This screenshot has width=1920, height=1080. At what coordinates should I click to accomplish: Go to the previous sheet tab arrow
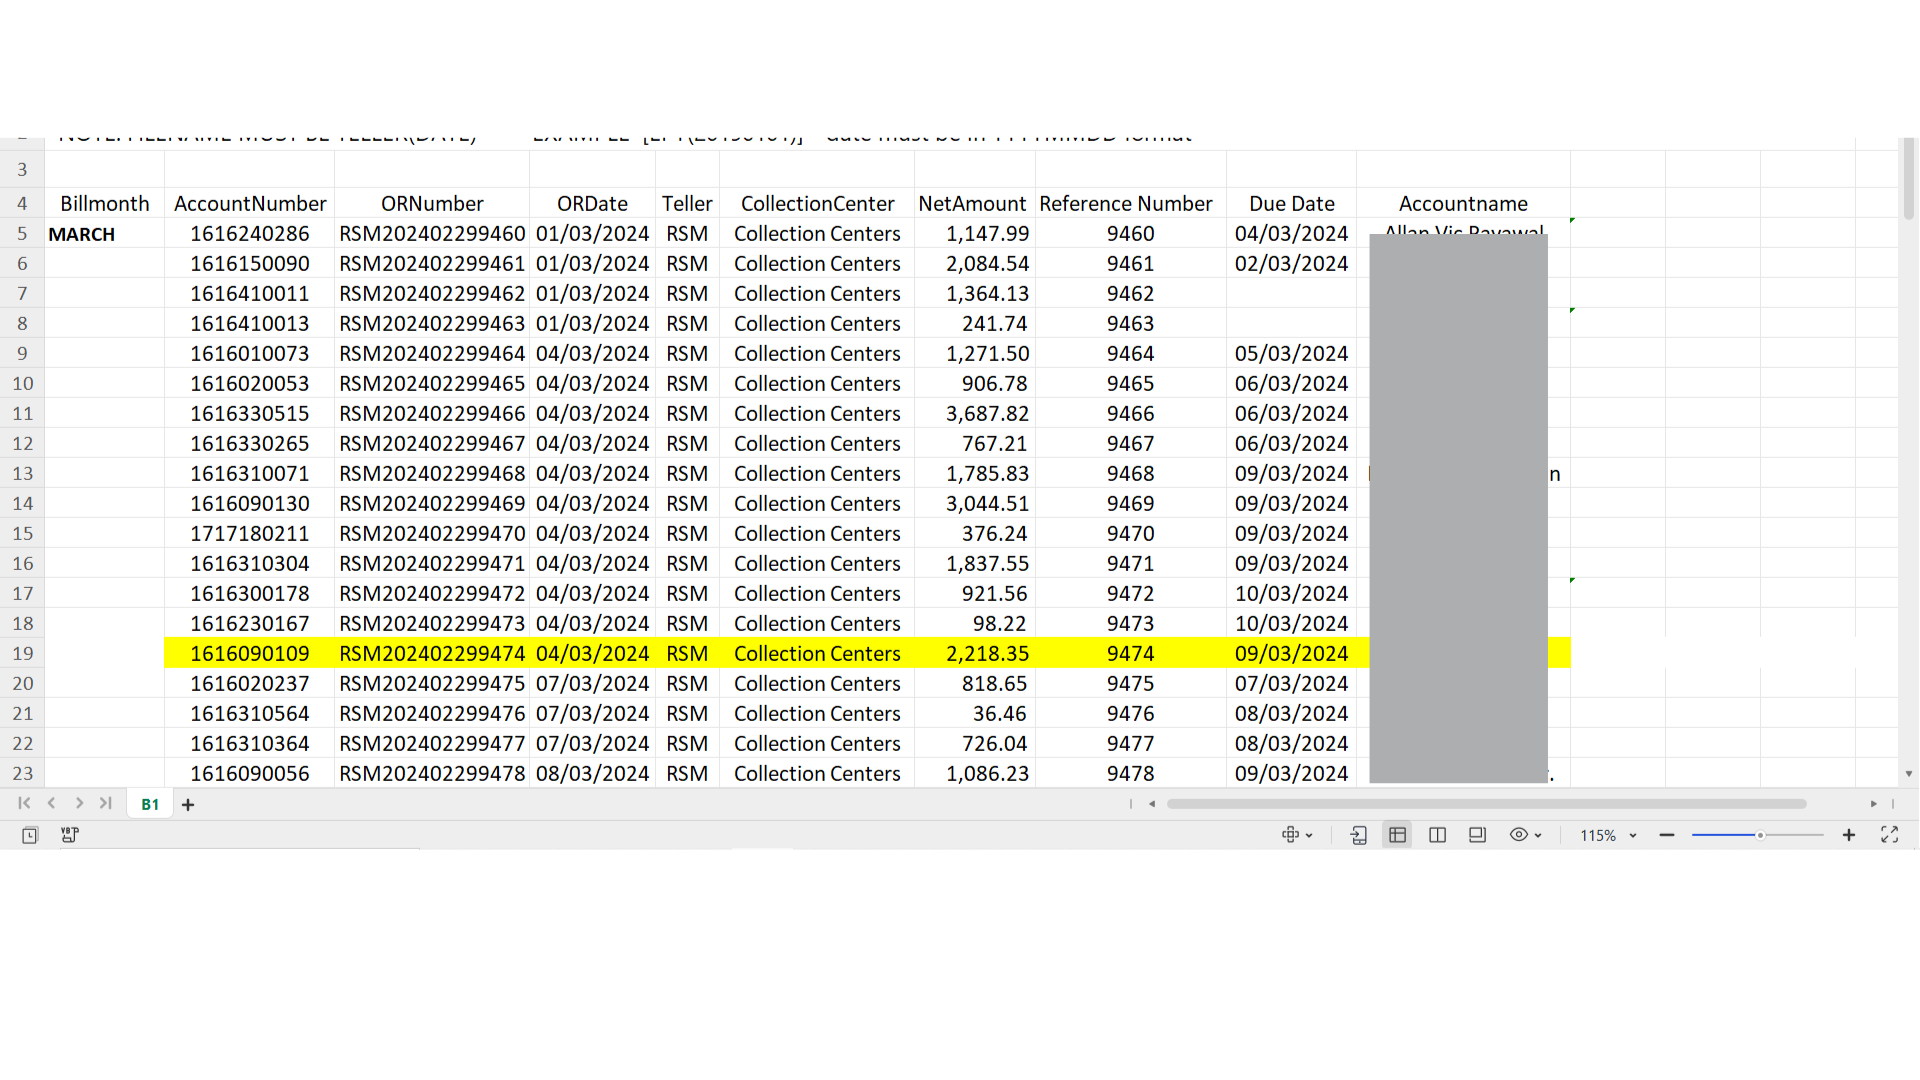pyautogui.click(x=51, y=803)
